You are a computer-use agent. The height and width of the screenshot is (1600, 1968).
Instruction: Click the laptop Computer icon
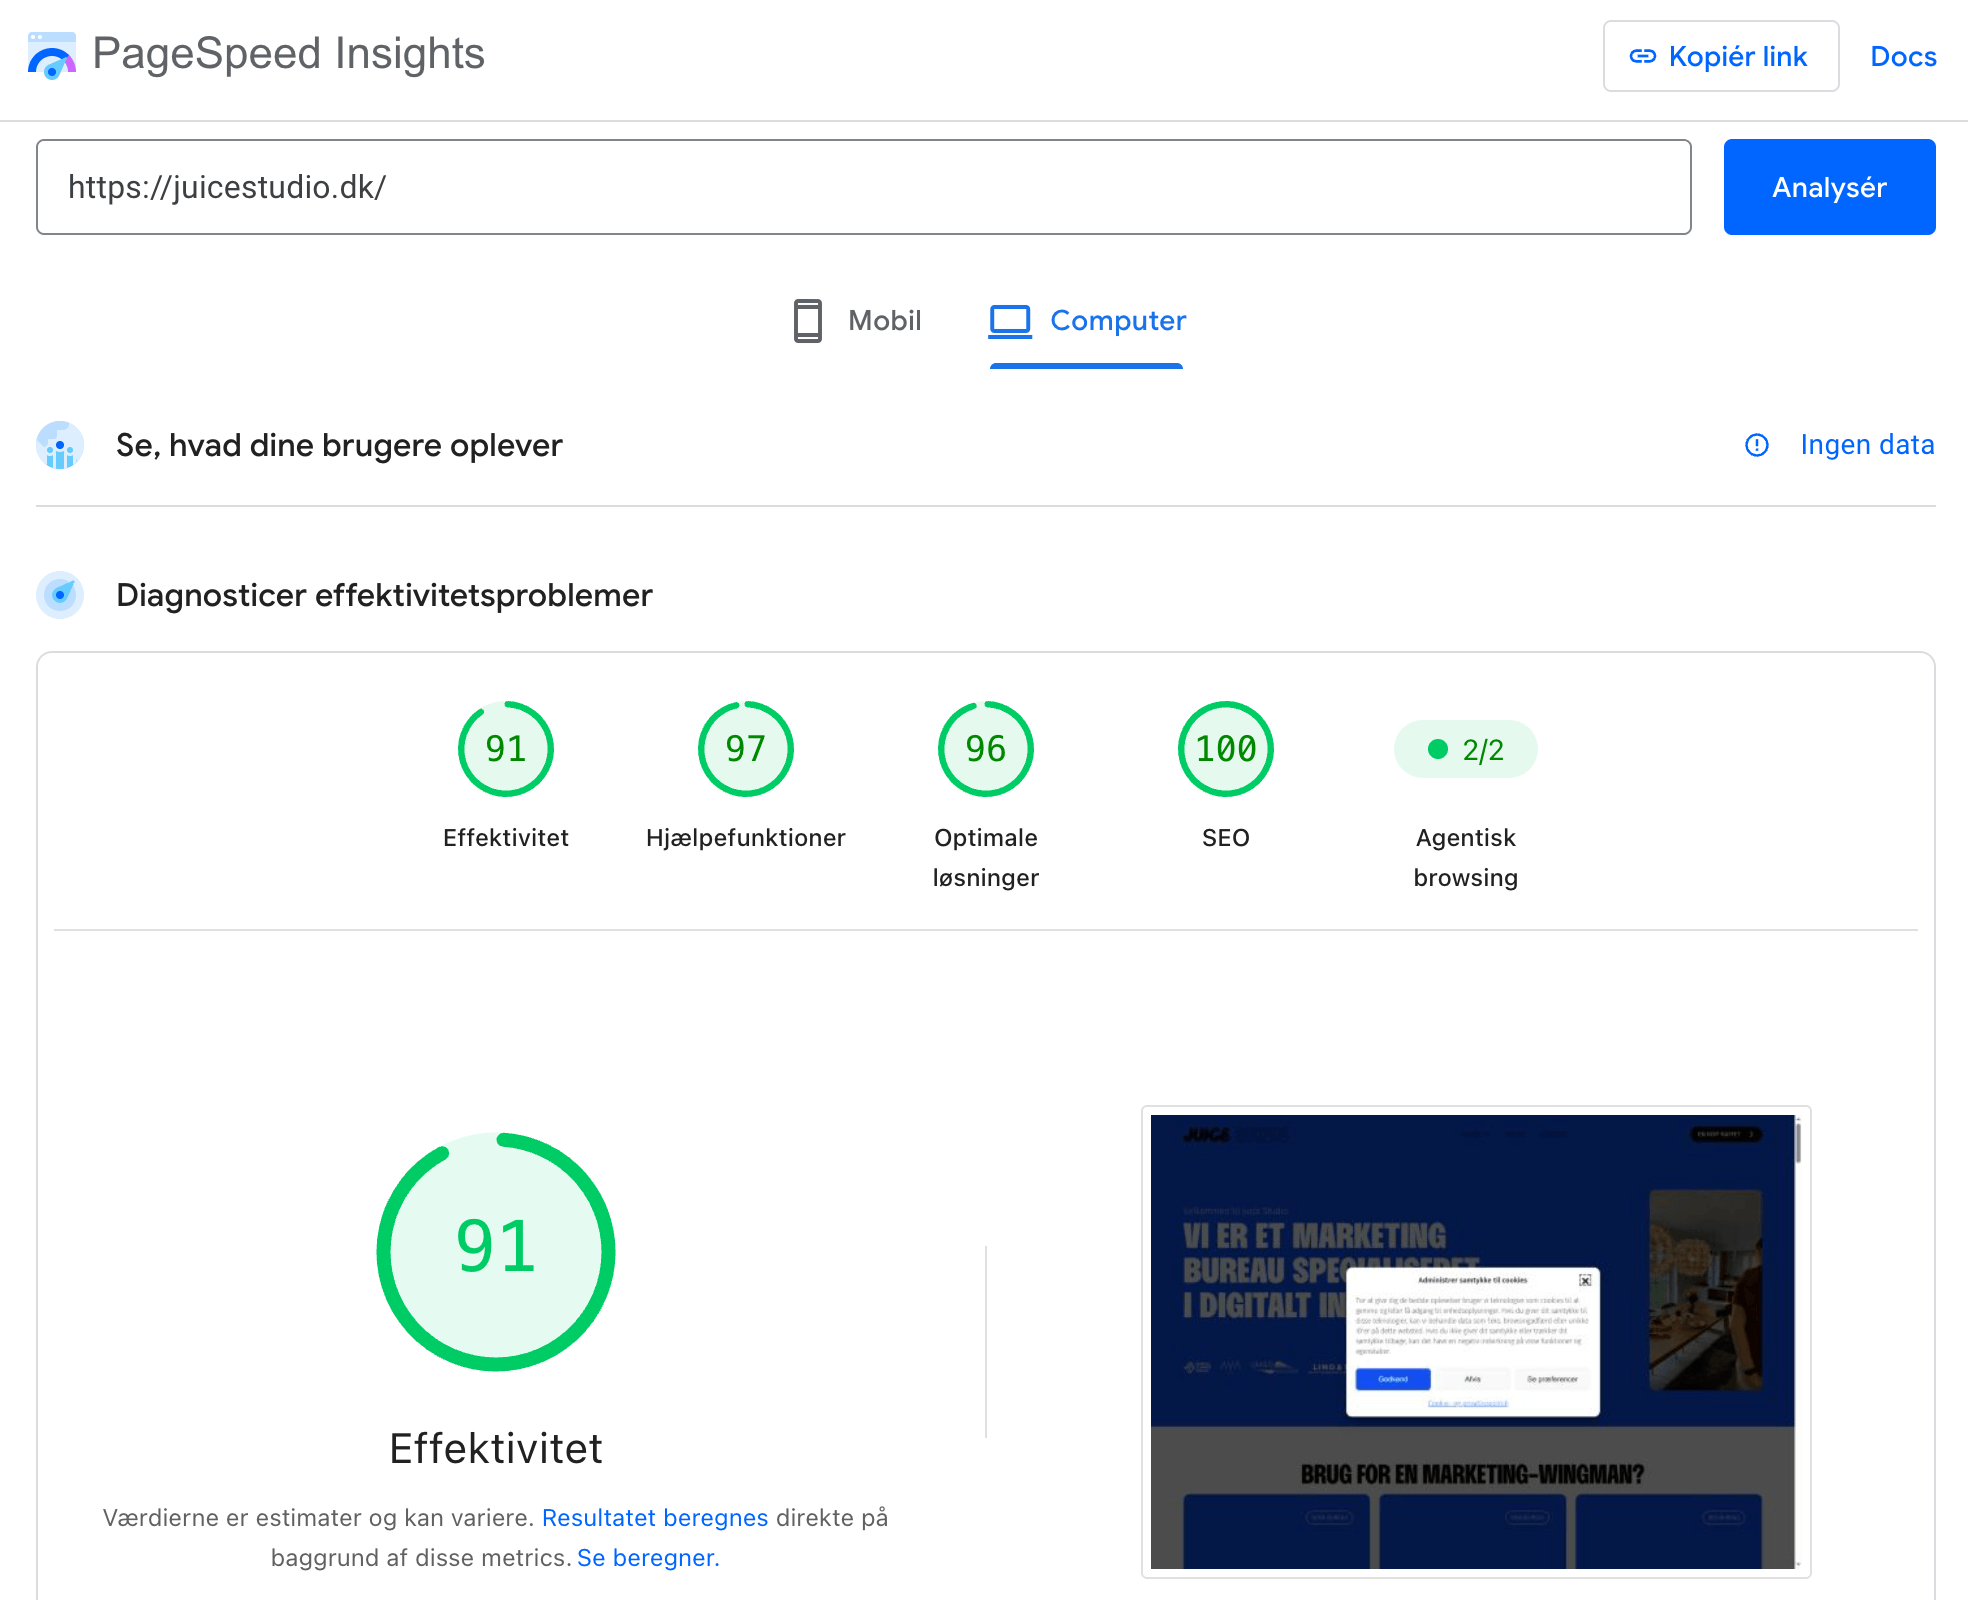click(1010, 321)
